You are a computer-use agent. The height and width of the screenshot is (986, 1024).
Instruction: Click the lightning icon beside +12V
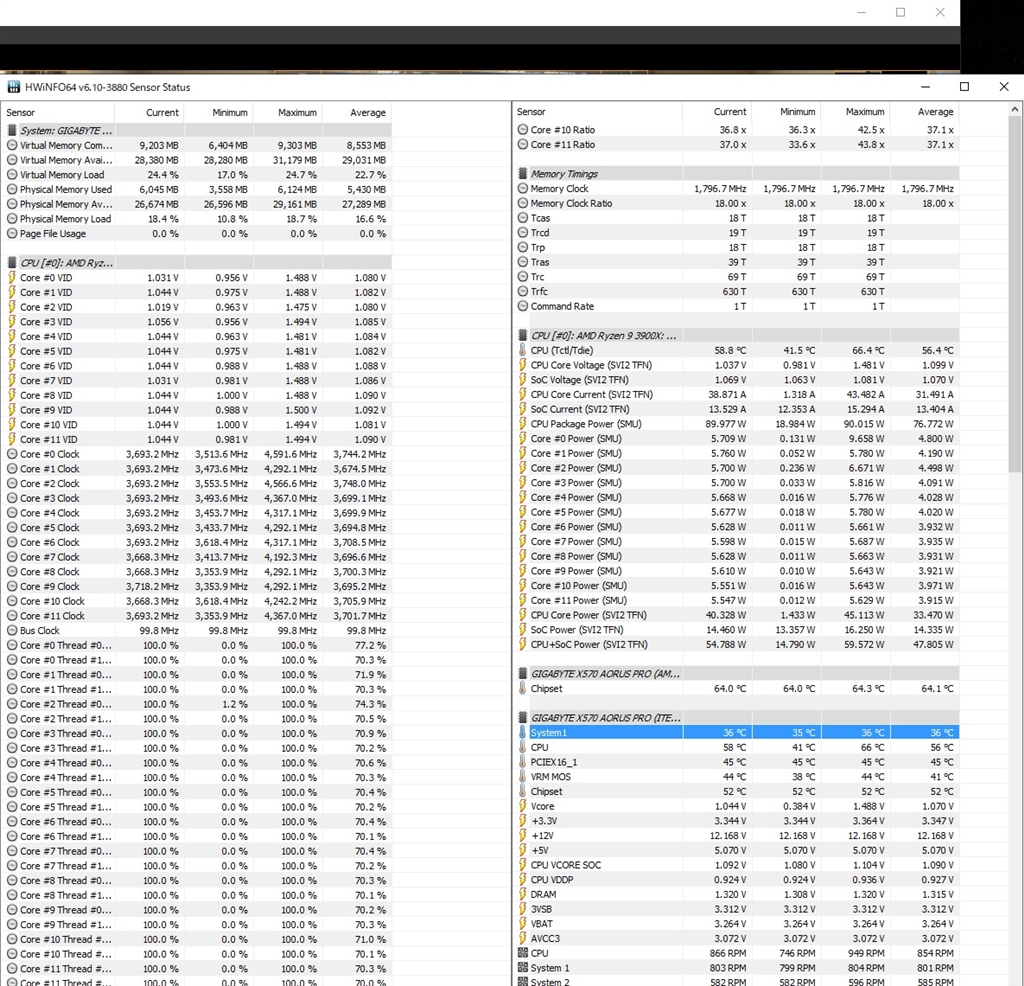coord(523,836)
